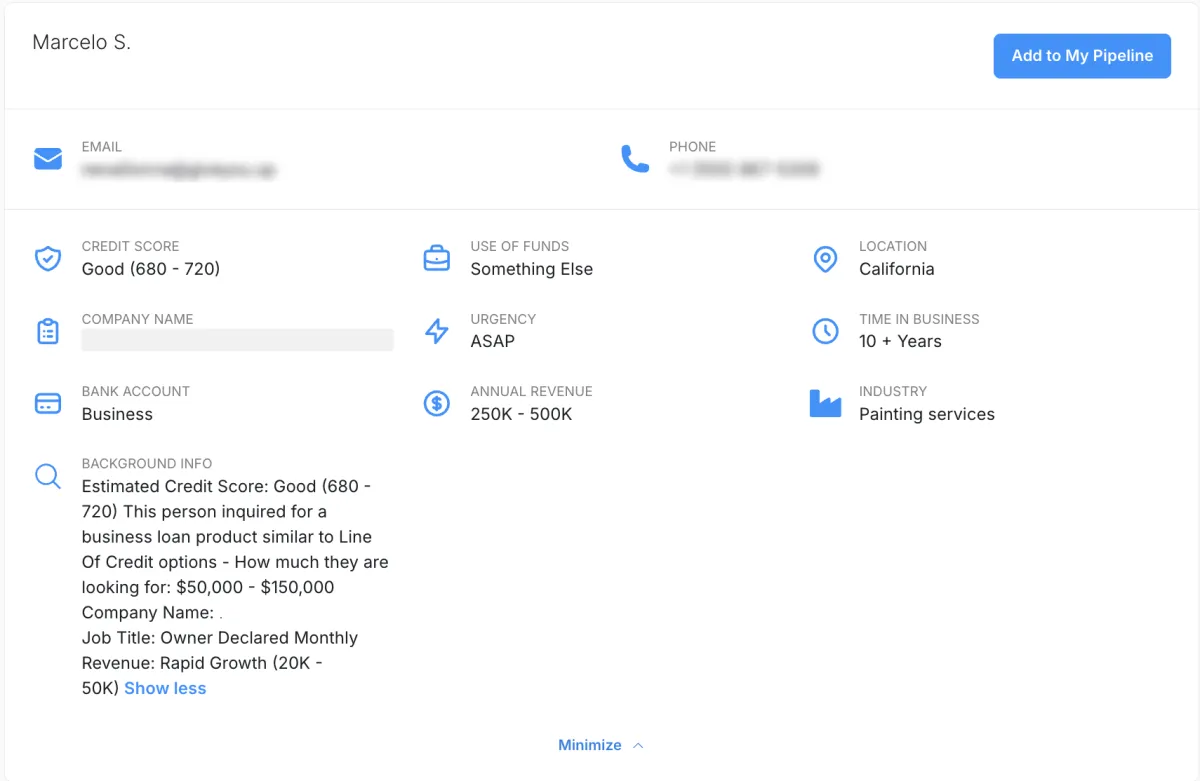Click the Show less link
The width and height of the screenshot is (1200, 781).
click(x=165, y=688)
